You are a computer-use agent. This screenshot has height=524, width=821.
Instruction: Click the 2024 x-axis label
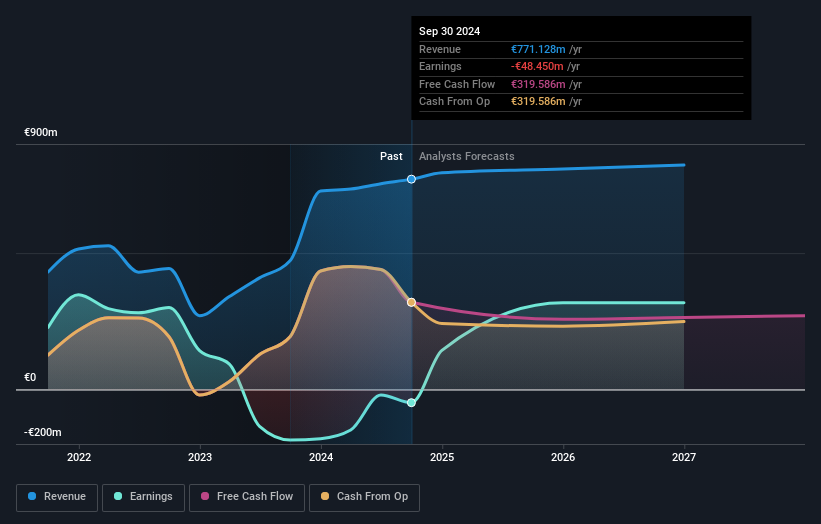321,458
